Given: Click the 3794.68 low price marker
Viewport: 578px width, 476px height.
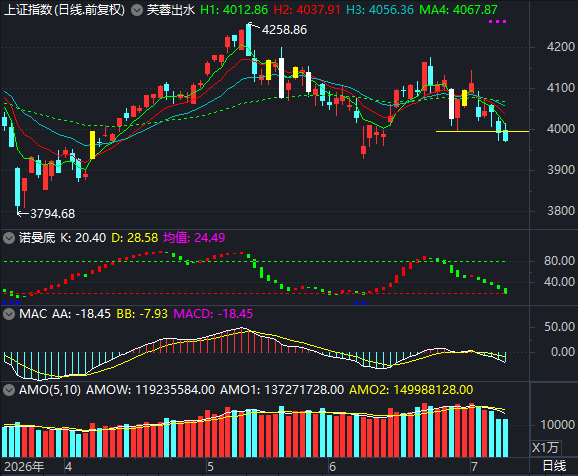Looking at the screenshot, I should 53,213.
